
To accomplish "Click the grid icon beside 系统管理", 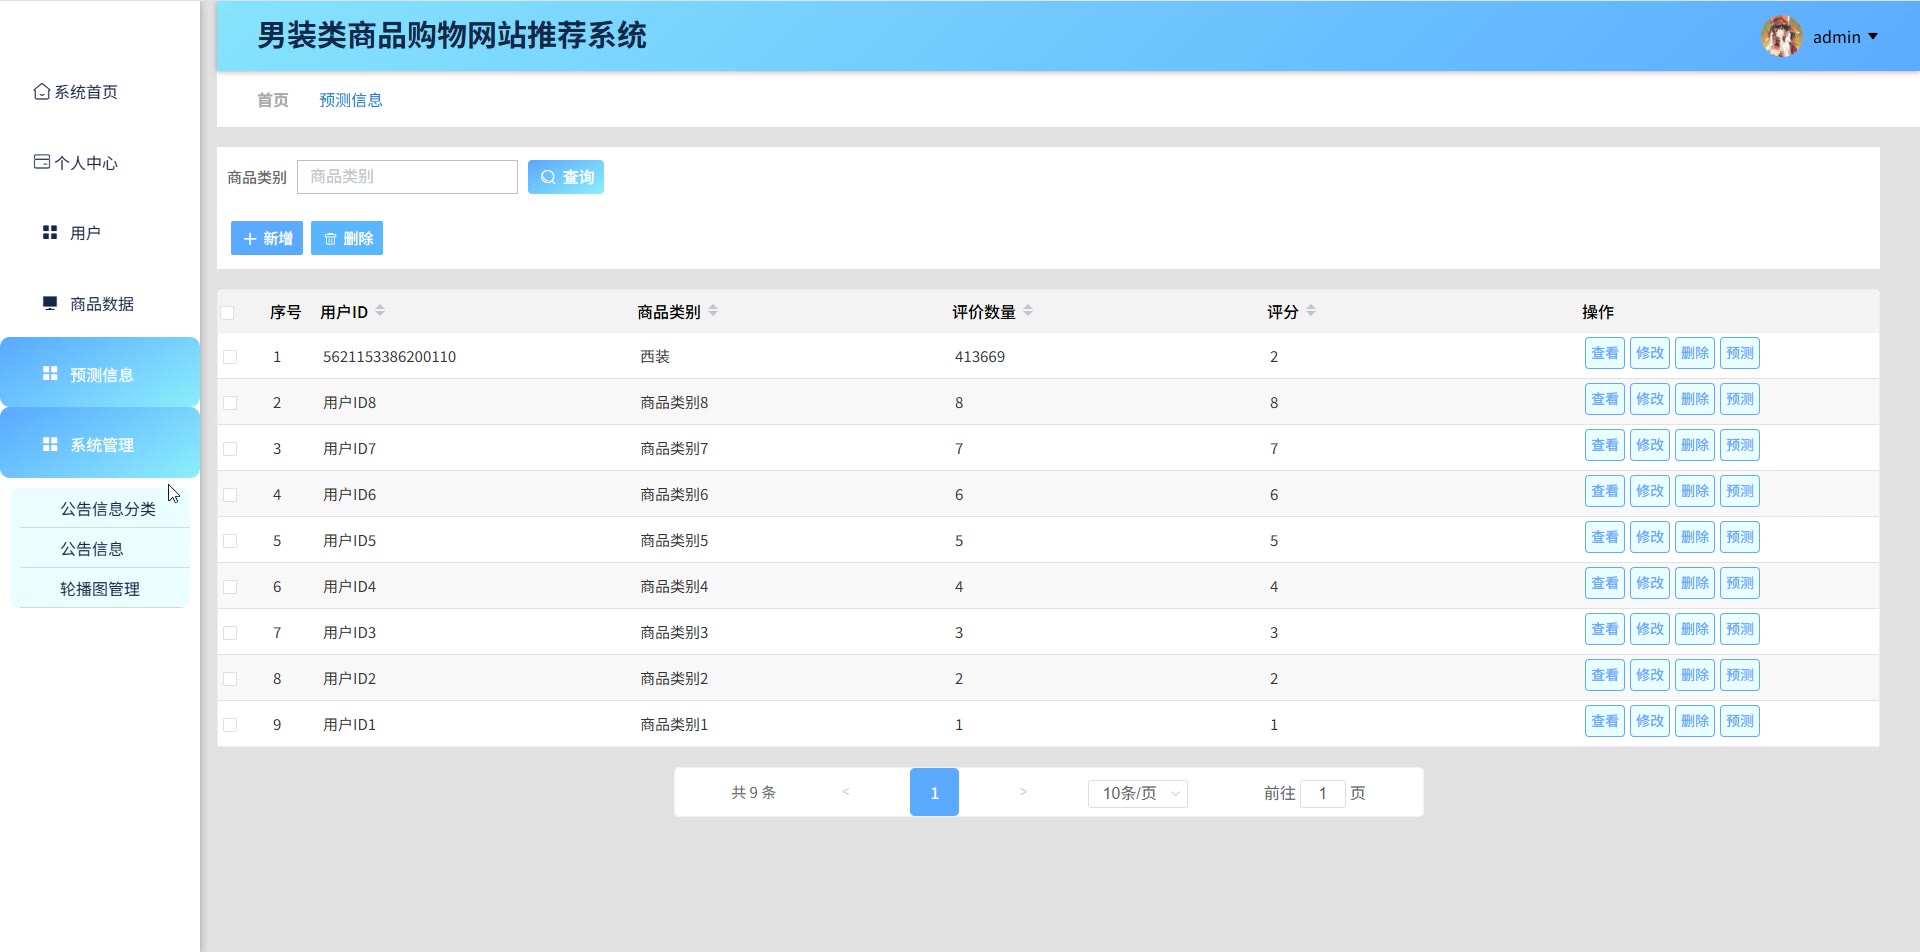I will [x=50, y=444].
